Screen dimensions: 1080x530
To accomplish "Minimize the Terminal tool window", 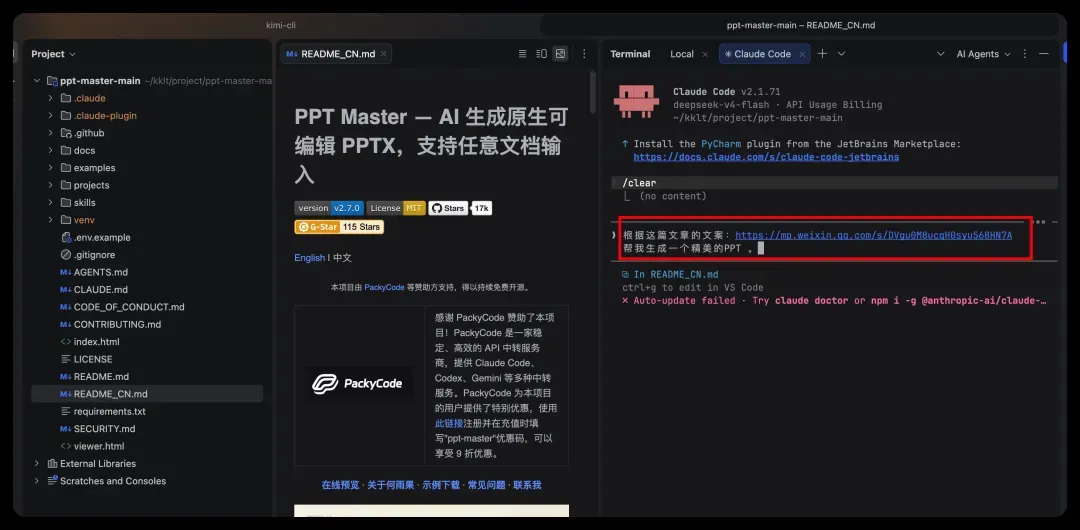I will [1043, 54].
